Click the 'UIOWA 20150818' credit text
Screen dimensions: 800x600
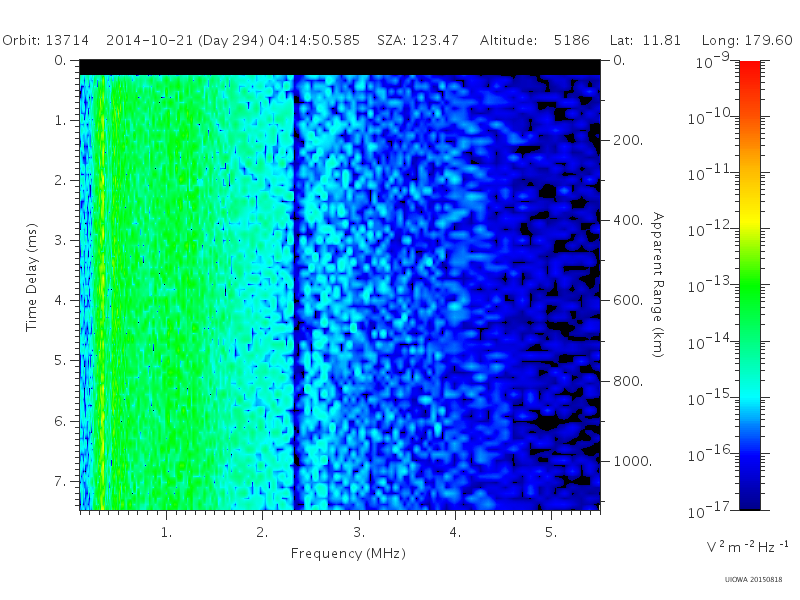(753, 580)
